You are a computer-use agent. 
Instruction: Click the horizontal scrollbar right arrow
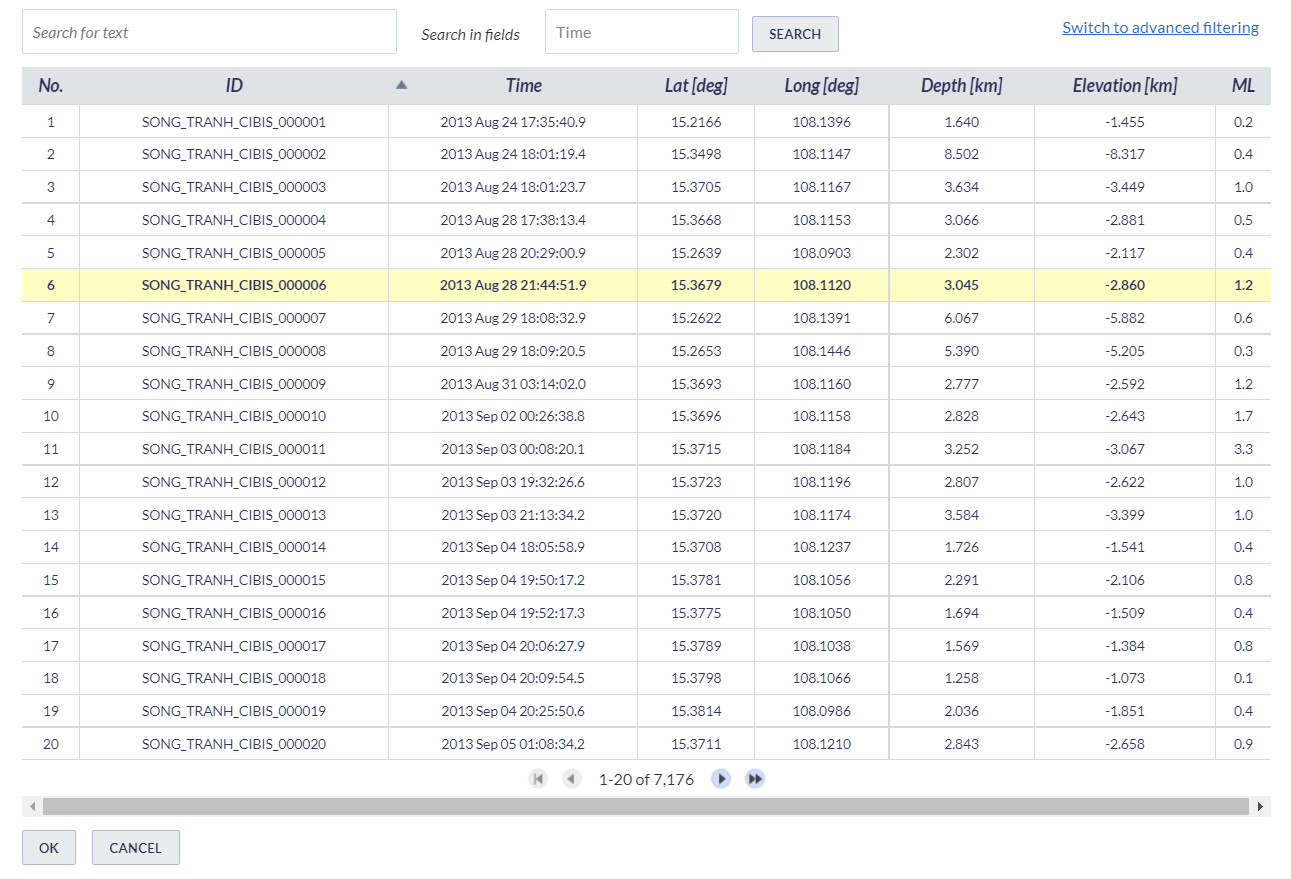pos(1260,806)
